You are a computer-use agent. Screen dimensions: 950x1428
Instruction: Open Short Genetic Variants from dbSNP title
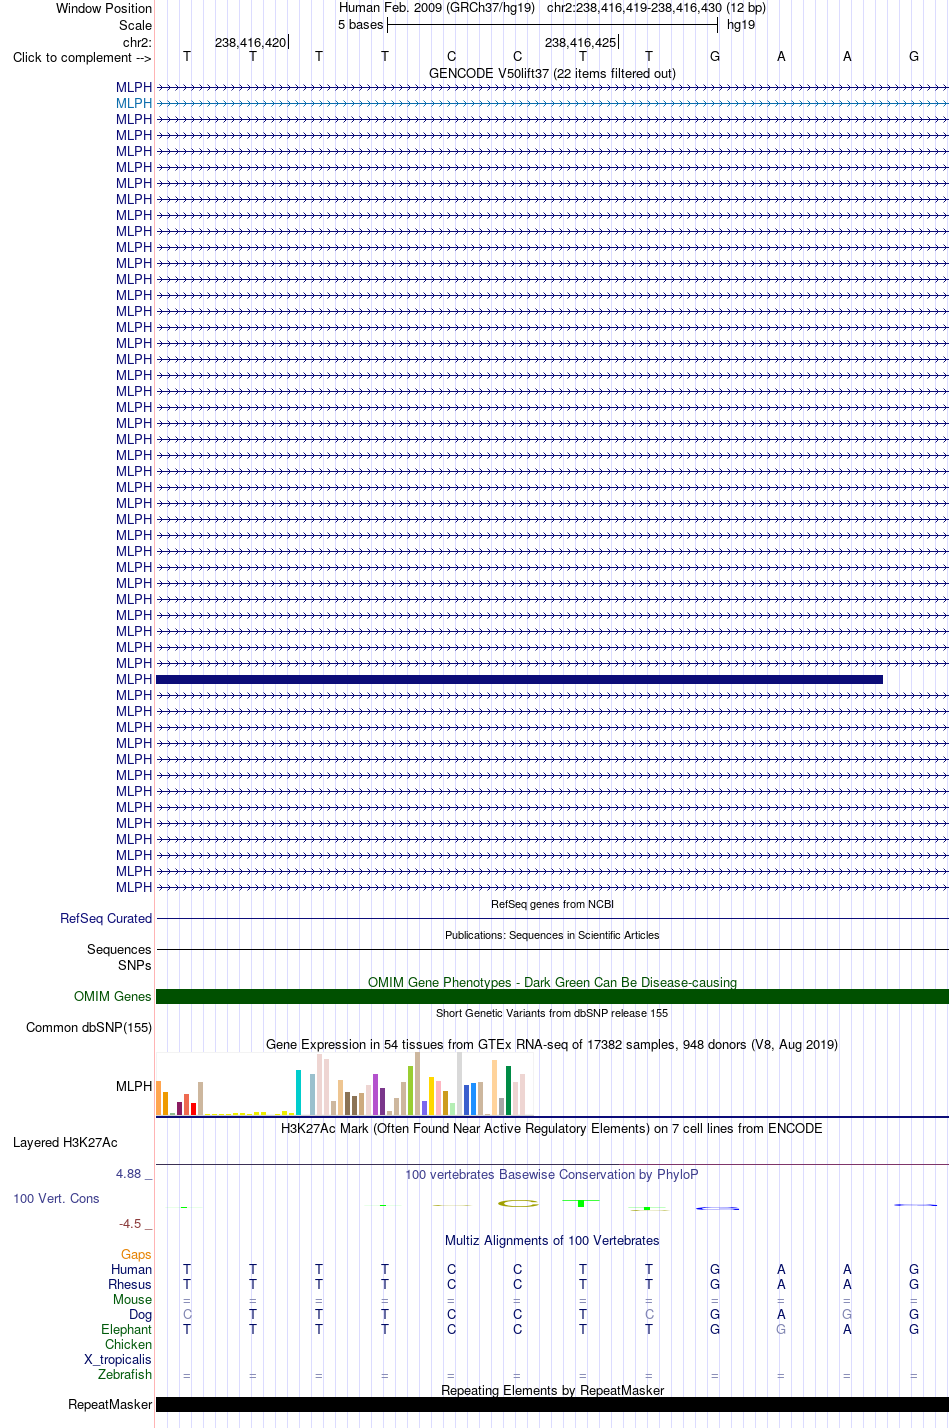[x=552, y=1013]
